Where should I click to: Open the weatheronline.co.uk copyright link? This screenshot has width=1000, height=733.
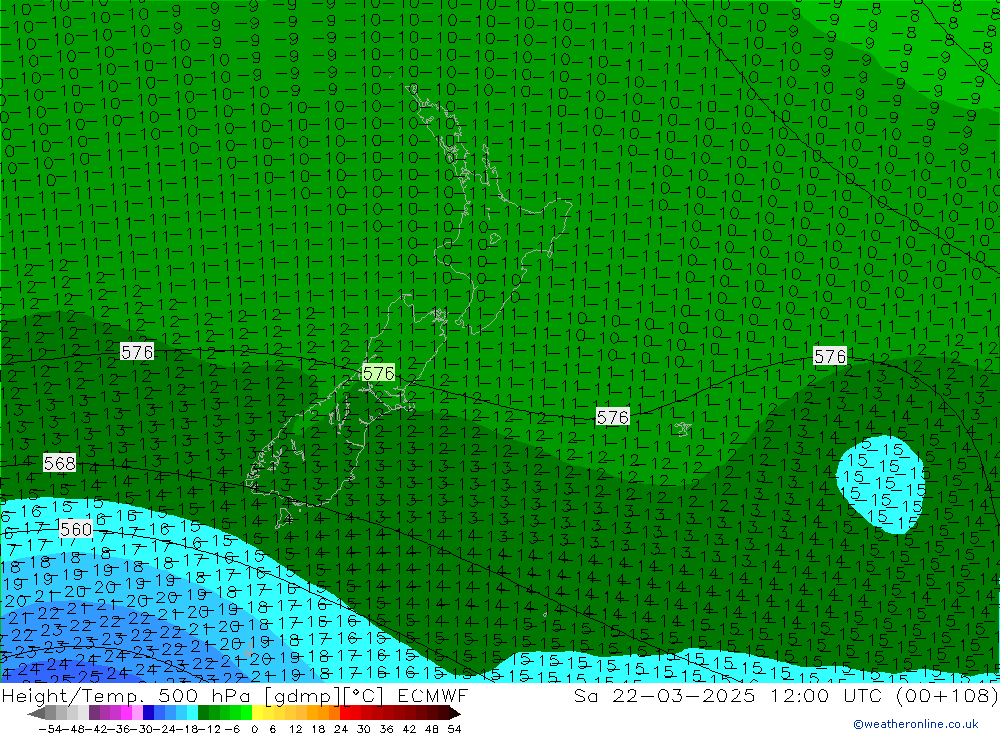coord(916,723)
